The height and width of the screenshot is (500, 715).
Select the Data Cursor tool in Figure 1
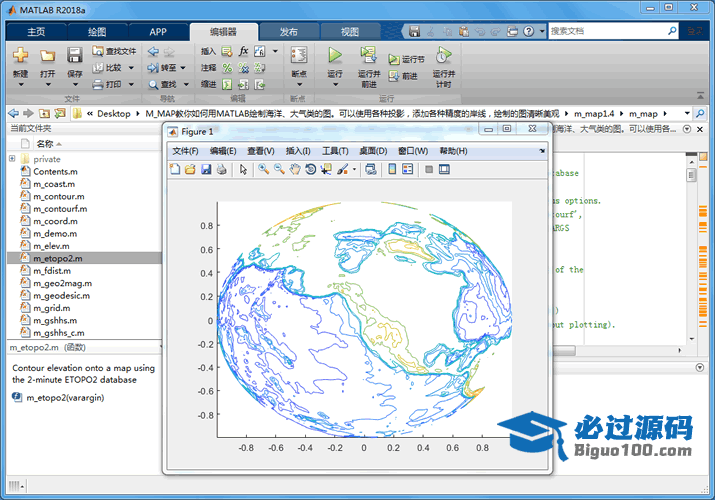[x=326, y=169]
